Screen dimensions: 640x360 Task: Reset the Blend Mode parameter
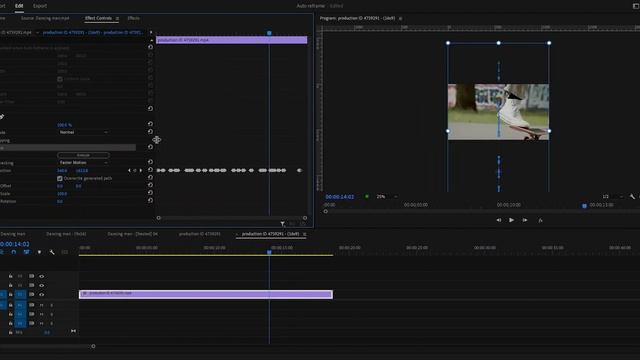point(150,131)
